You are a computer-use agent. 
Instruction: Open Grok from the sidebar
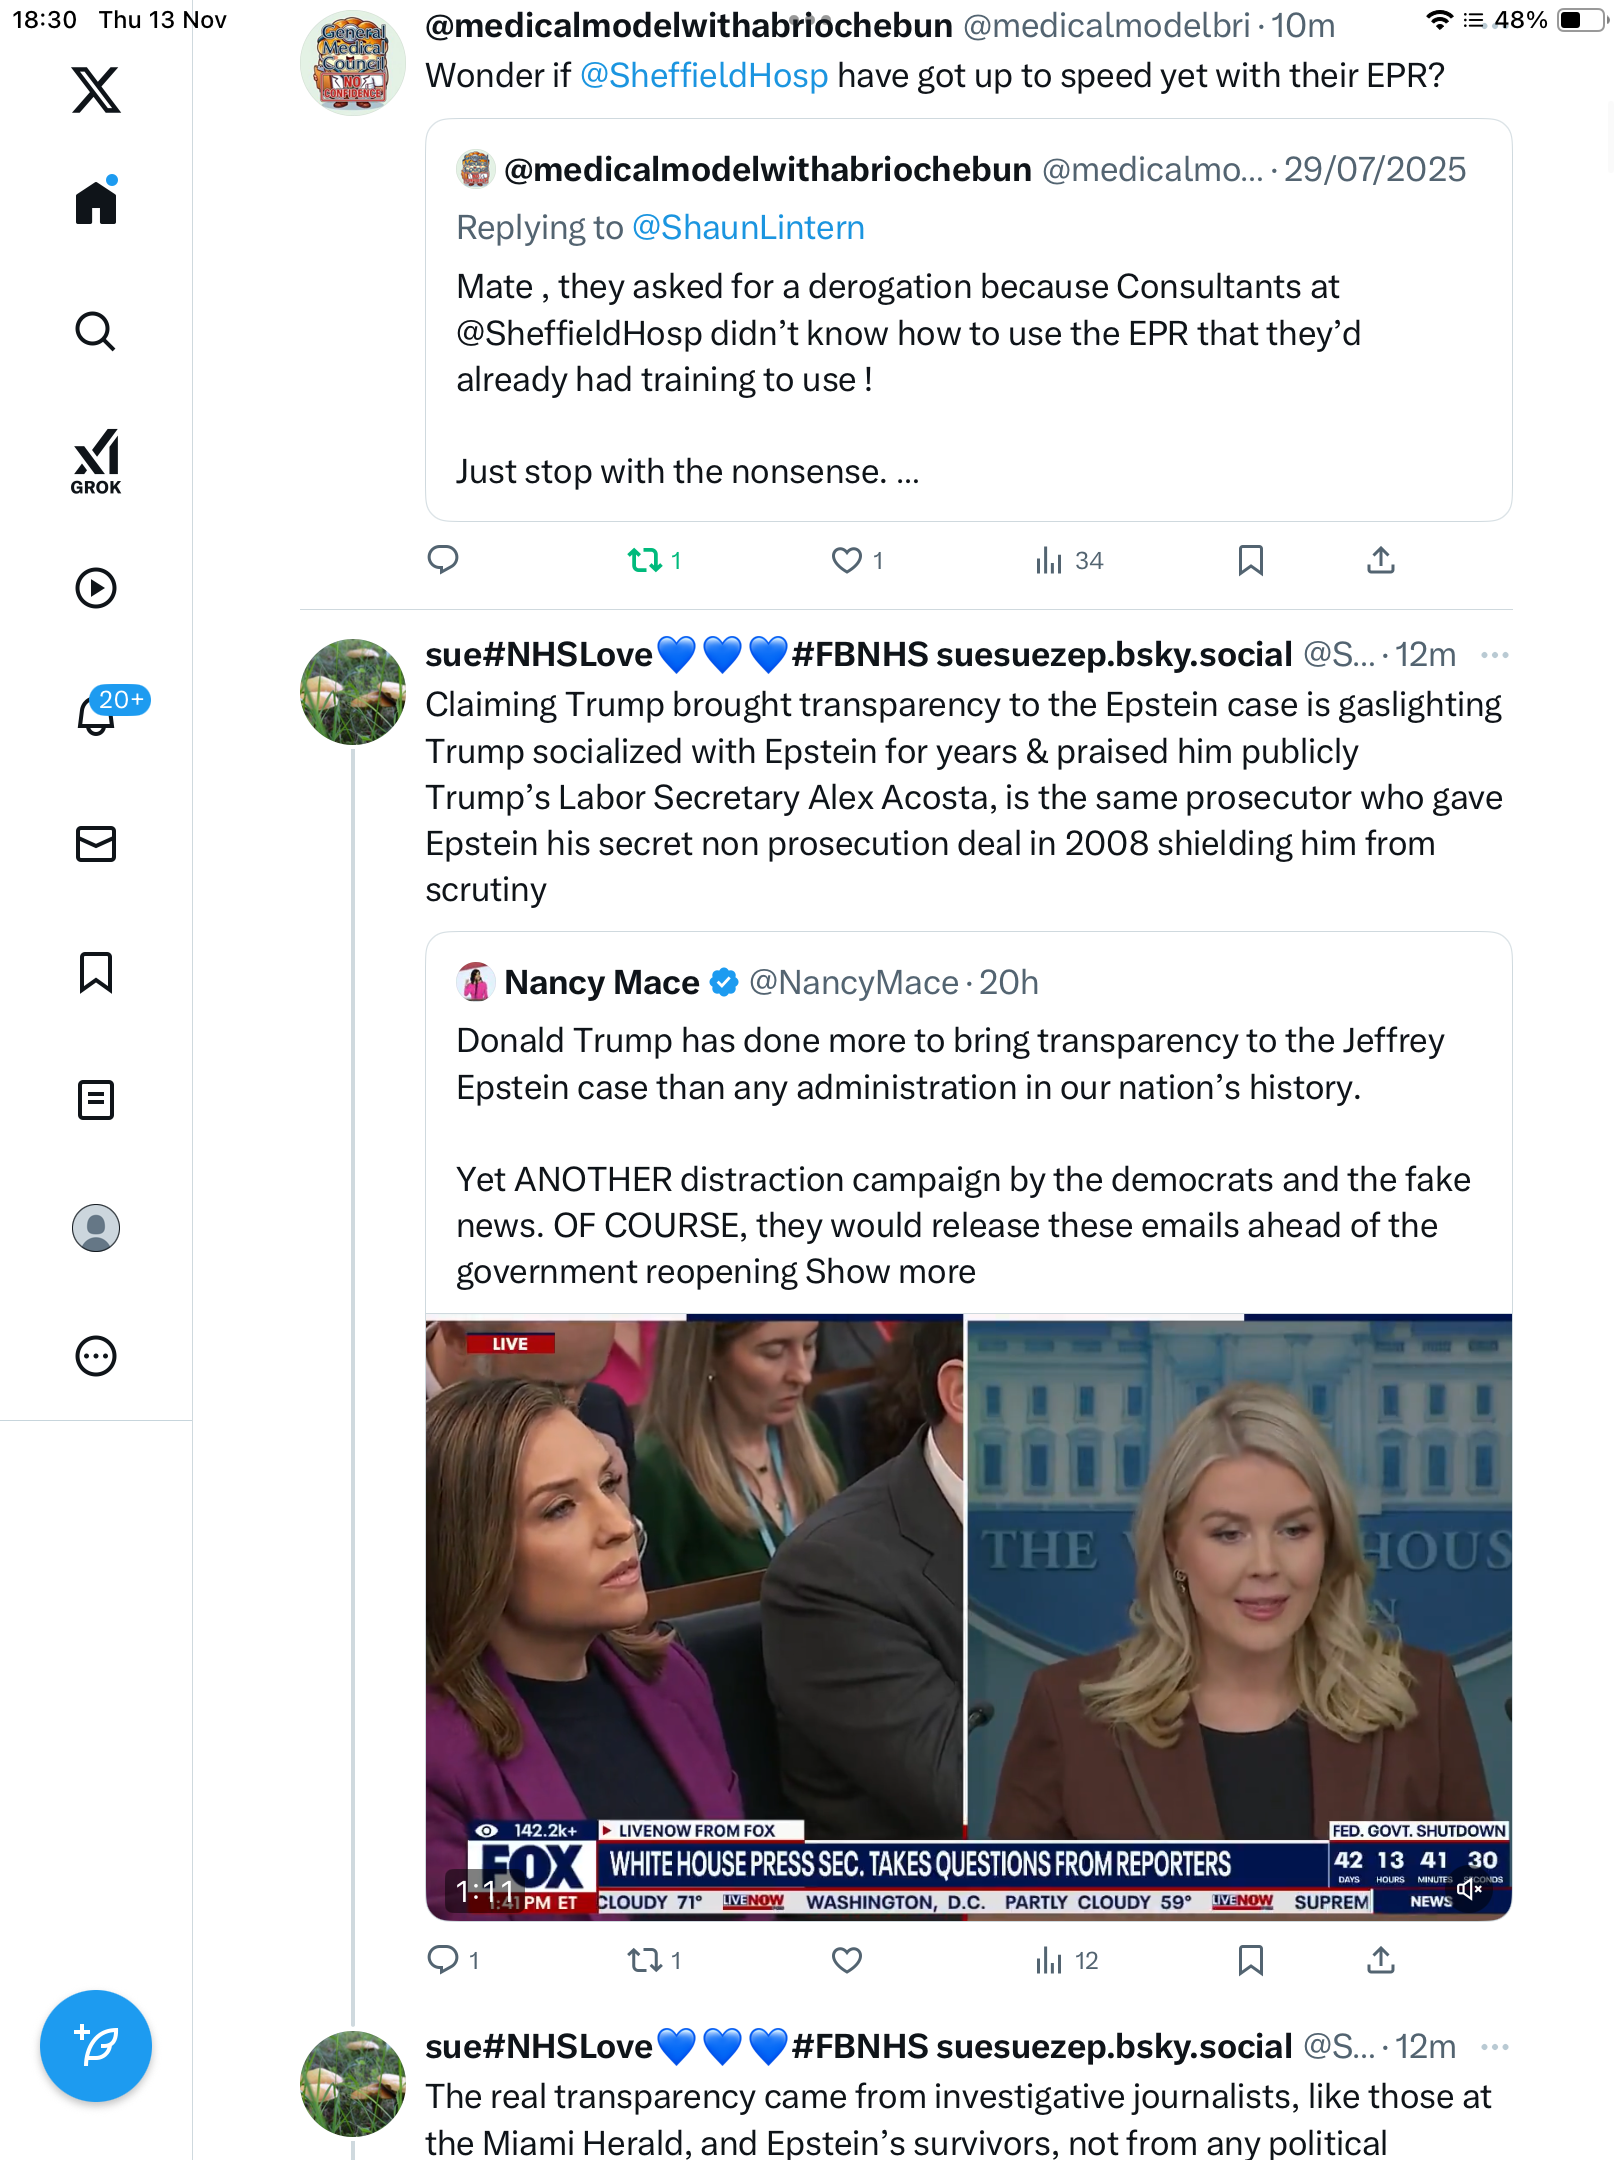[96, 461]
